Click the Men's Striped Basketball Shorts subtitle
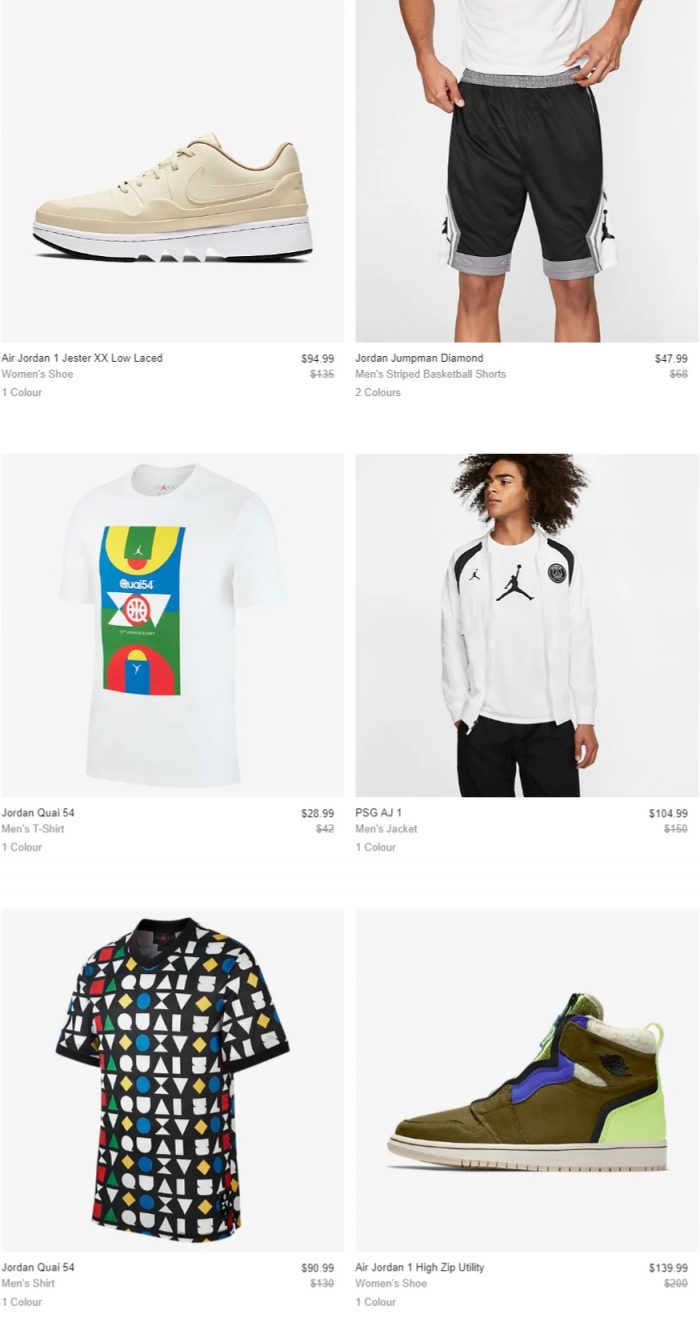Image resolution: width=700 pixels, height=1330 pixels. click(x=430, y=374)
